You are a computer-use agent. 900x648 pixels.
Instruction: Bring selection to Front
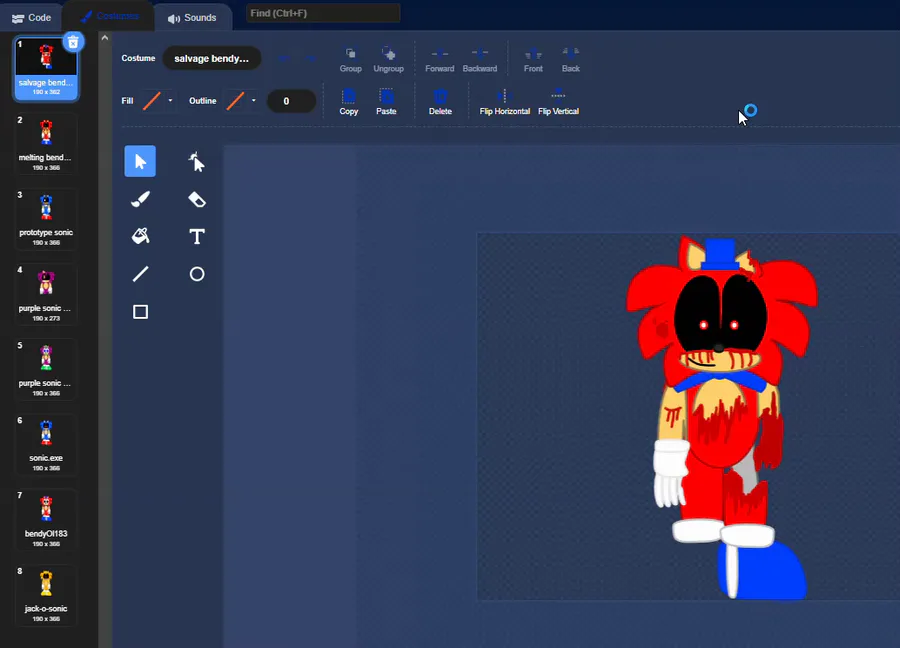point(533,60)
